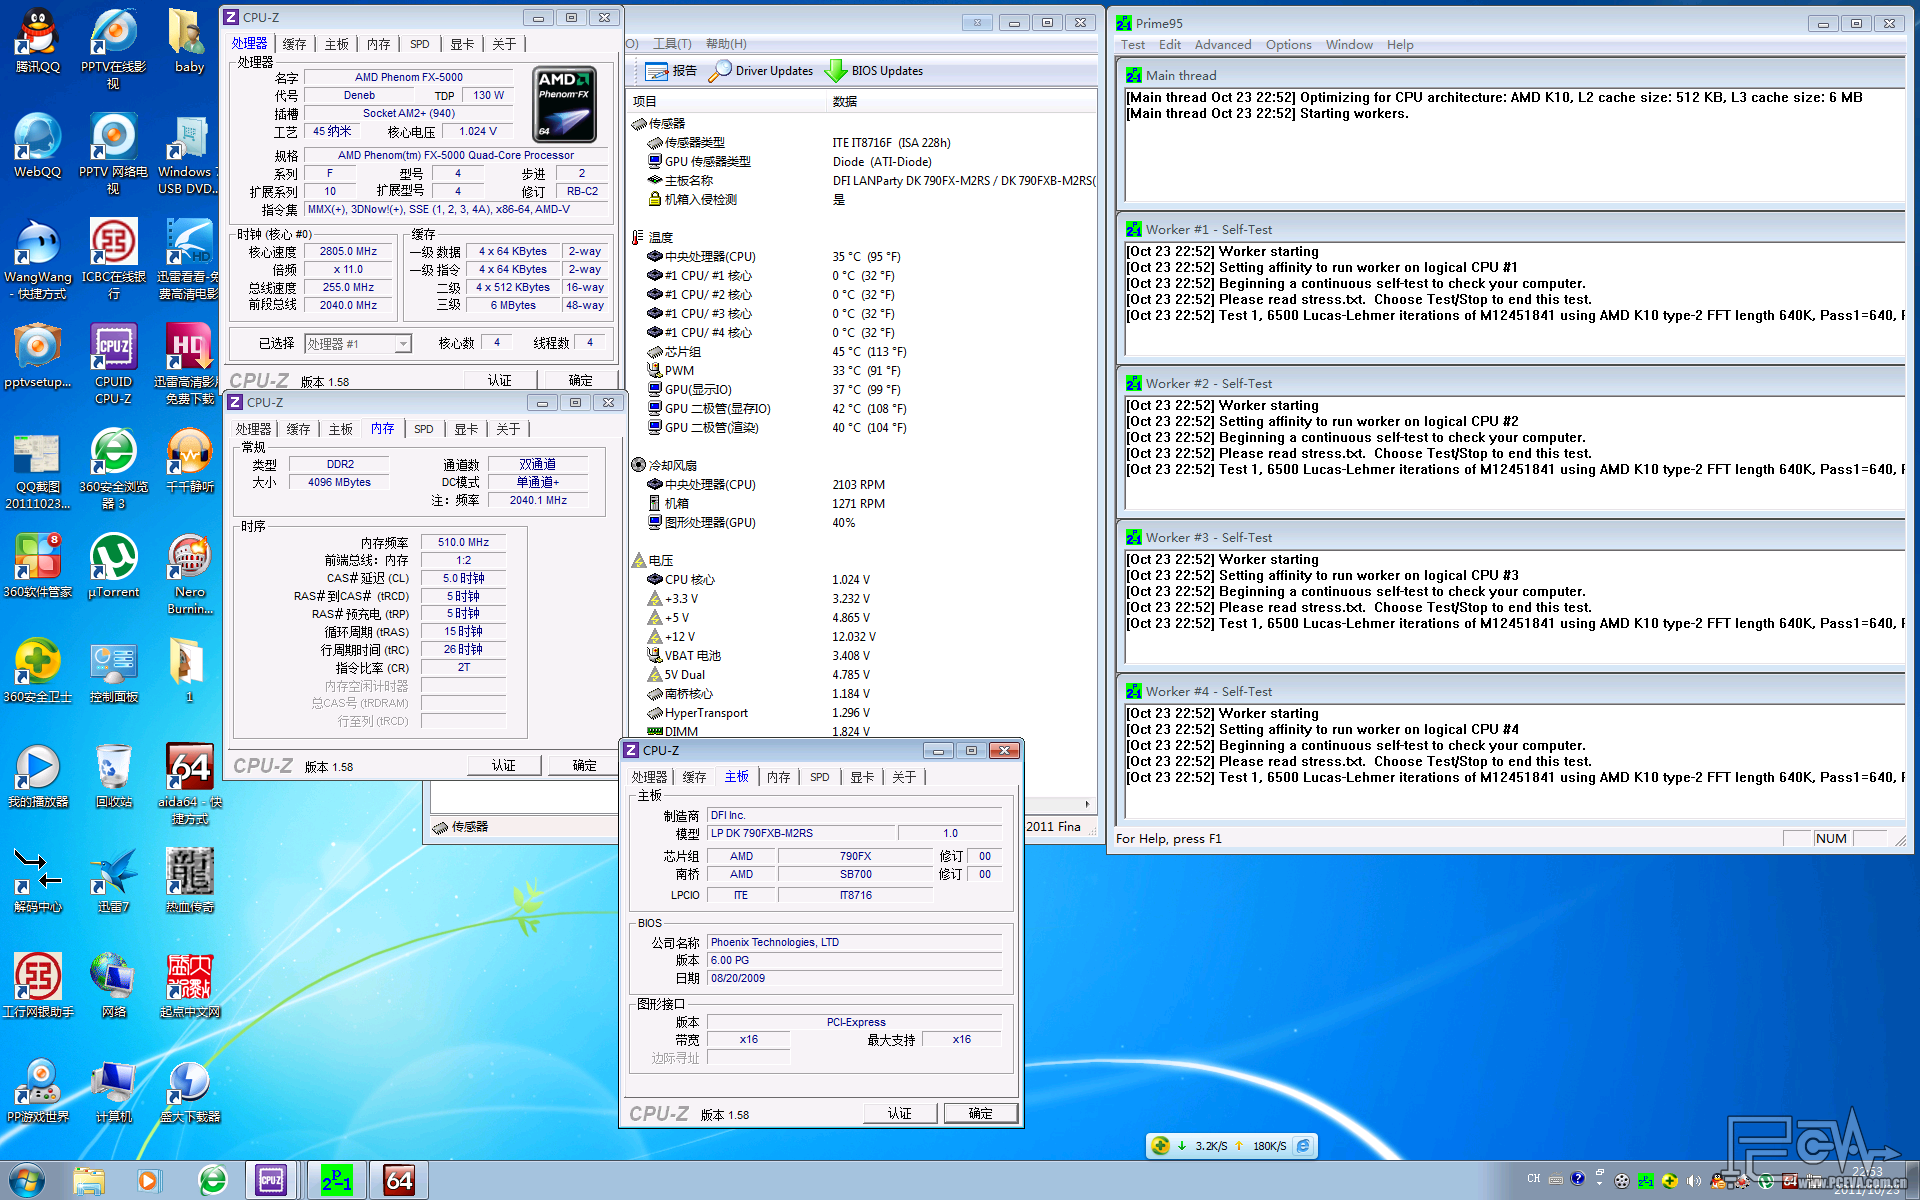Select SPD tab in top CPU-Z window
Image resolution: width=1920 pixels, height=1200 pixels.
(x=419, y=44)
